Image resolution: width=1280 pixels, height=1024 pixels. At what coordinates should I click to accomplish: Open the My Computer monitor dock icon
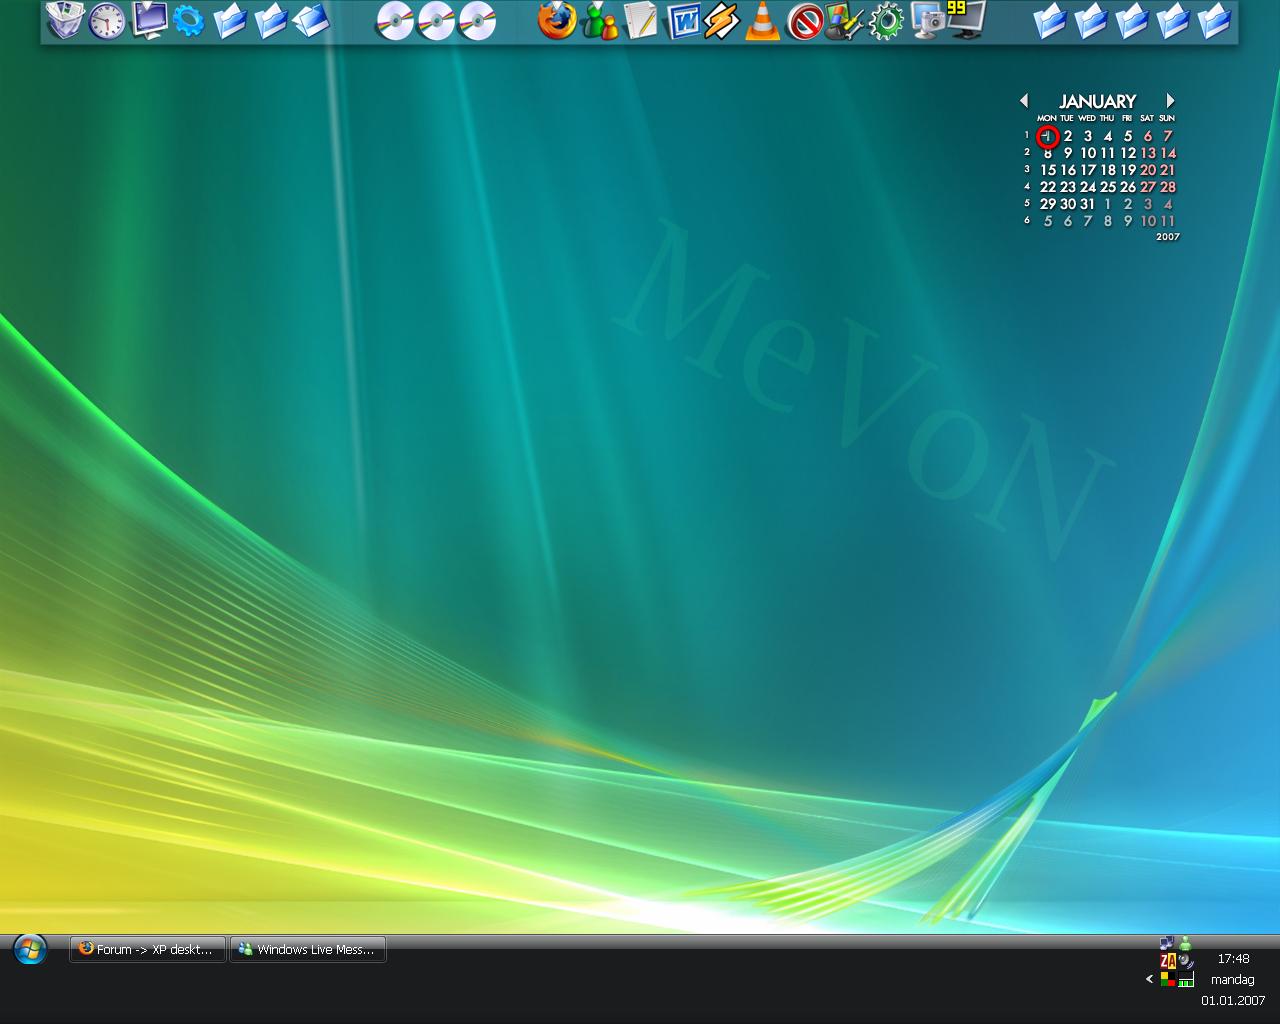149,20
